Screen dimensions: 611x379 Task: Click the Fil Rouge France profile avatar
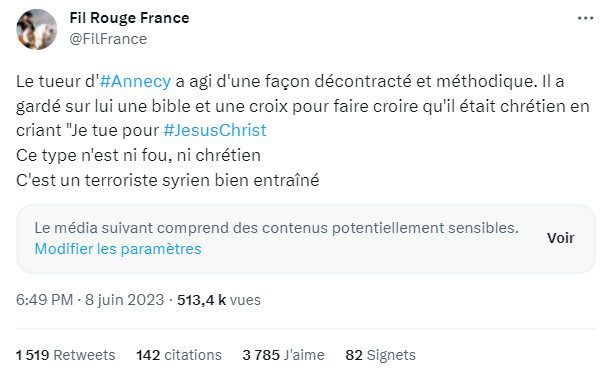(x=37, y=30)
